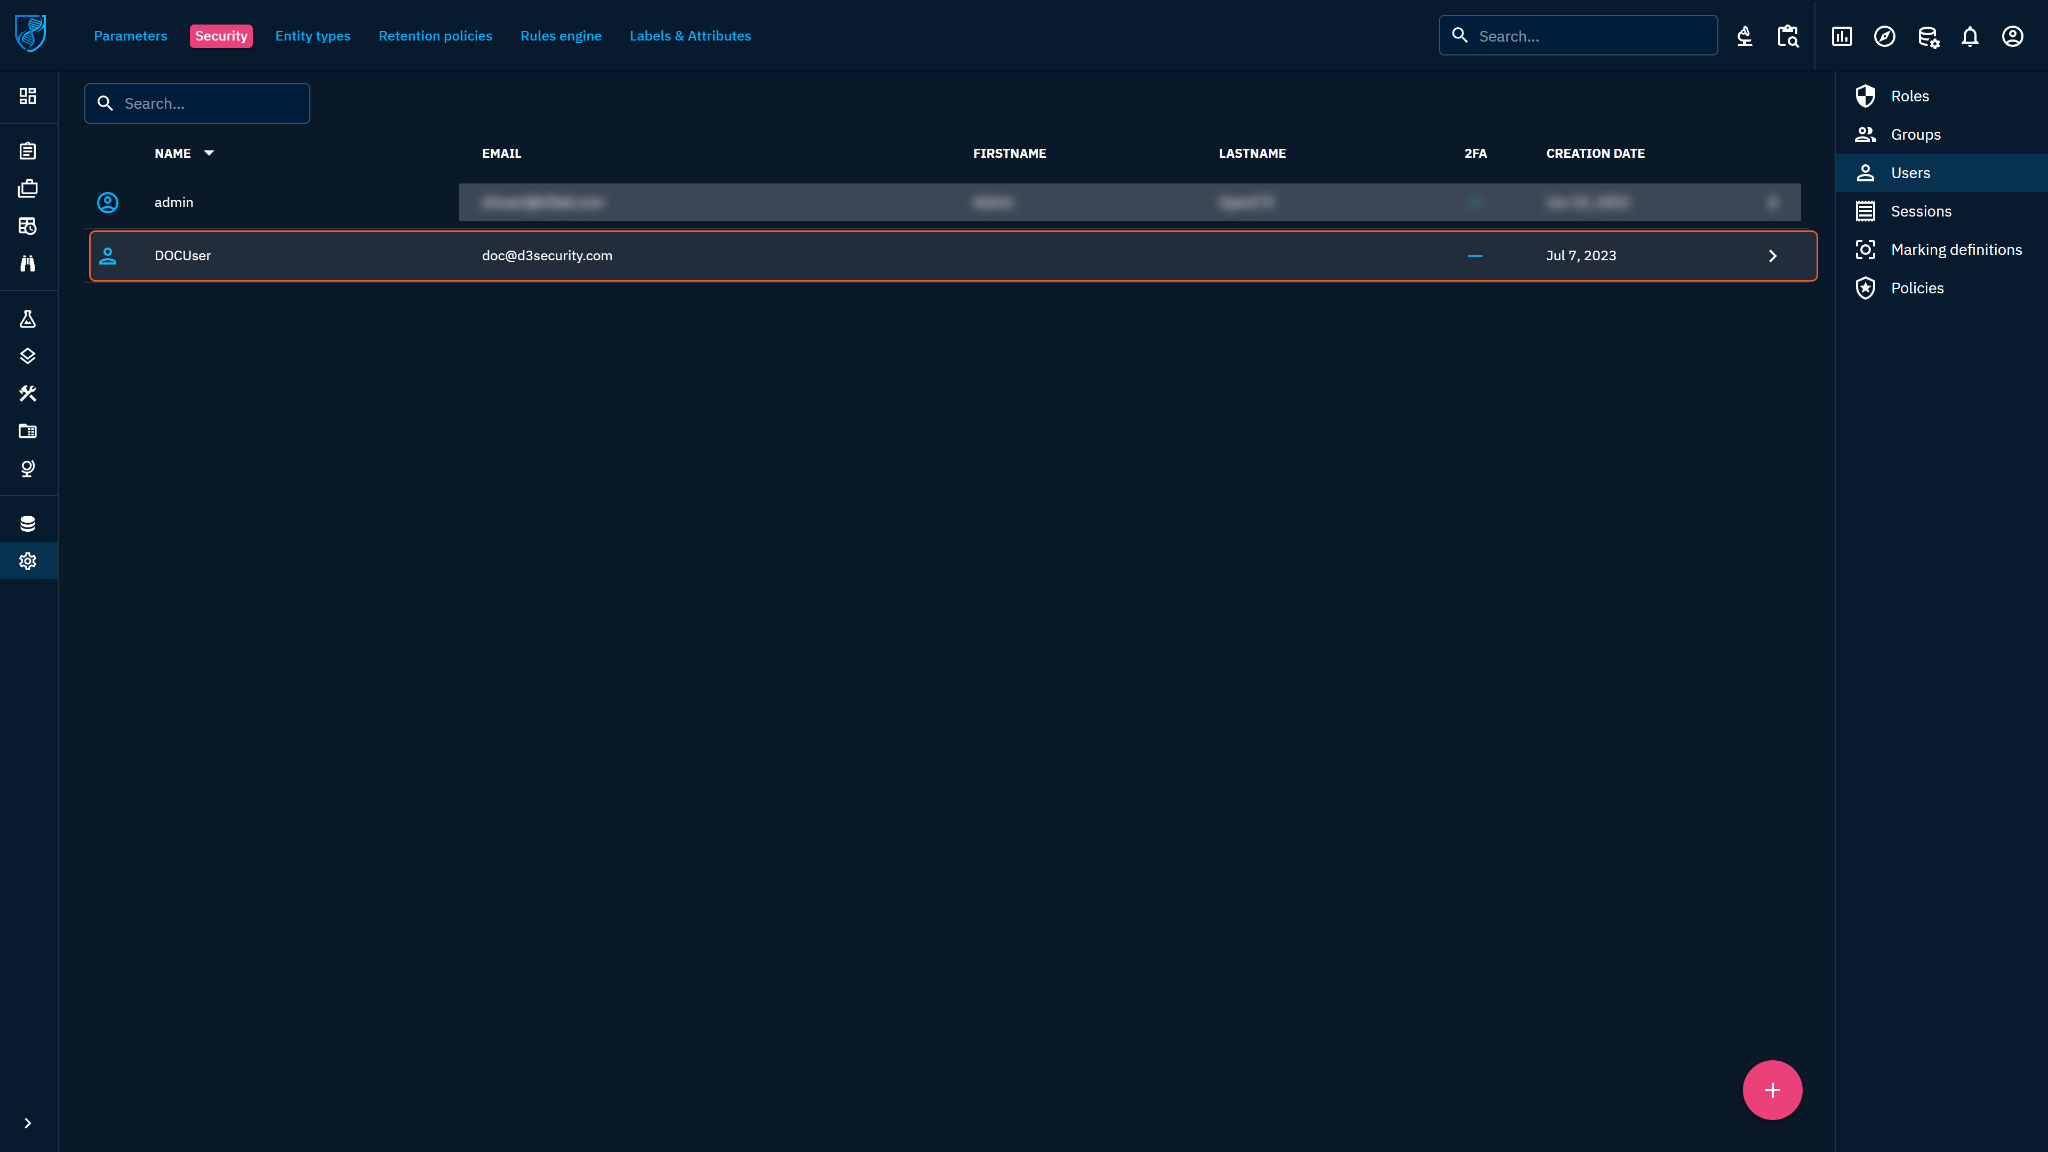This screenshot has width=2048, height=1152.
Task: Click the Arsenal tools sidebar icon
Action: pos(28,394)
